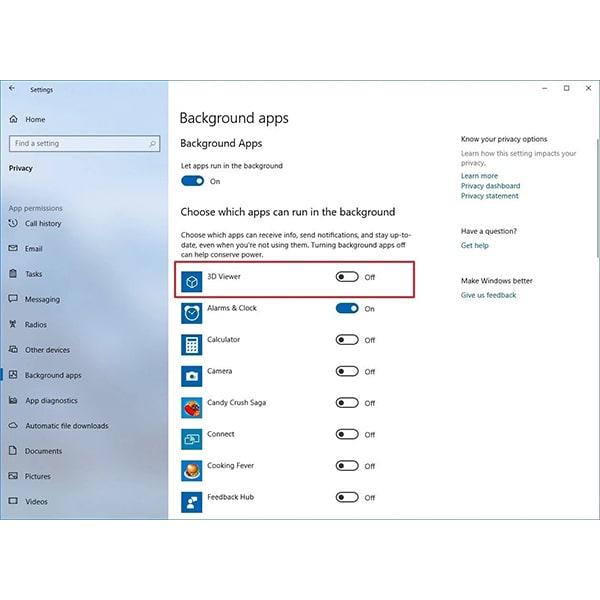Turn on the Calculator background toggle

tap(347, 340)
